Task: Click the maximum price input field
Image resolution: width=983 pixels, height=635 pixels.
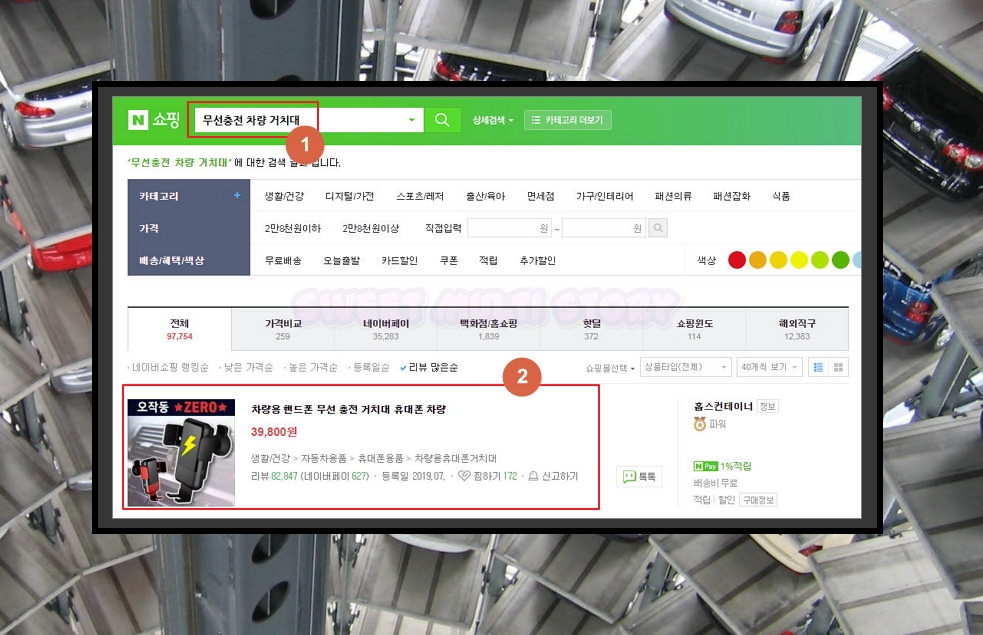Action: click(604, 228)
